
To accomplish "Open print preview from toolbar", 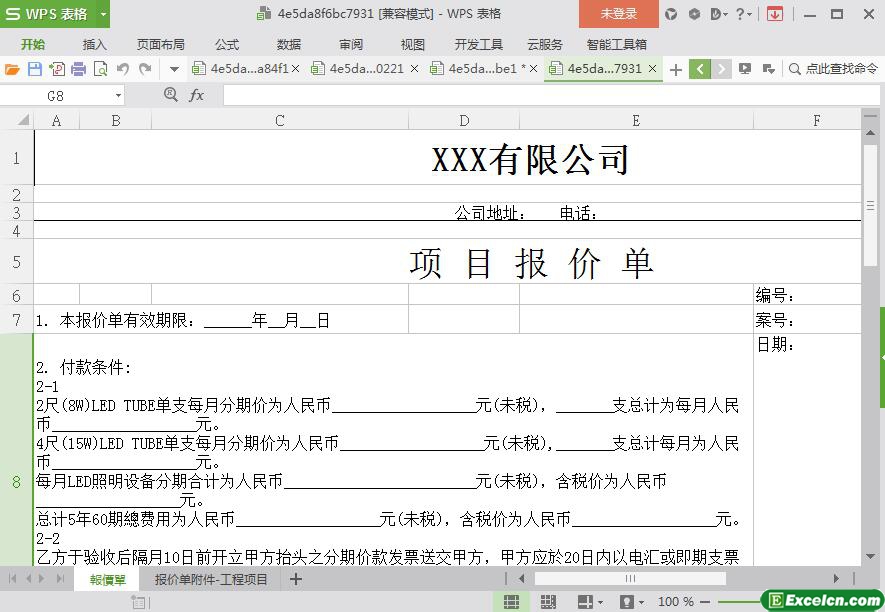I will tap(100, 69).
